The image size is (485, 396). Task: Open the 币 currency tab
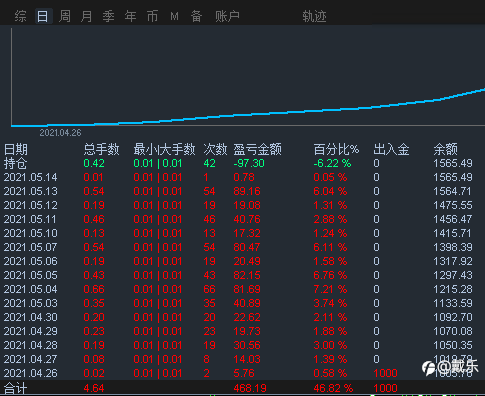coord(152,16)
